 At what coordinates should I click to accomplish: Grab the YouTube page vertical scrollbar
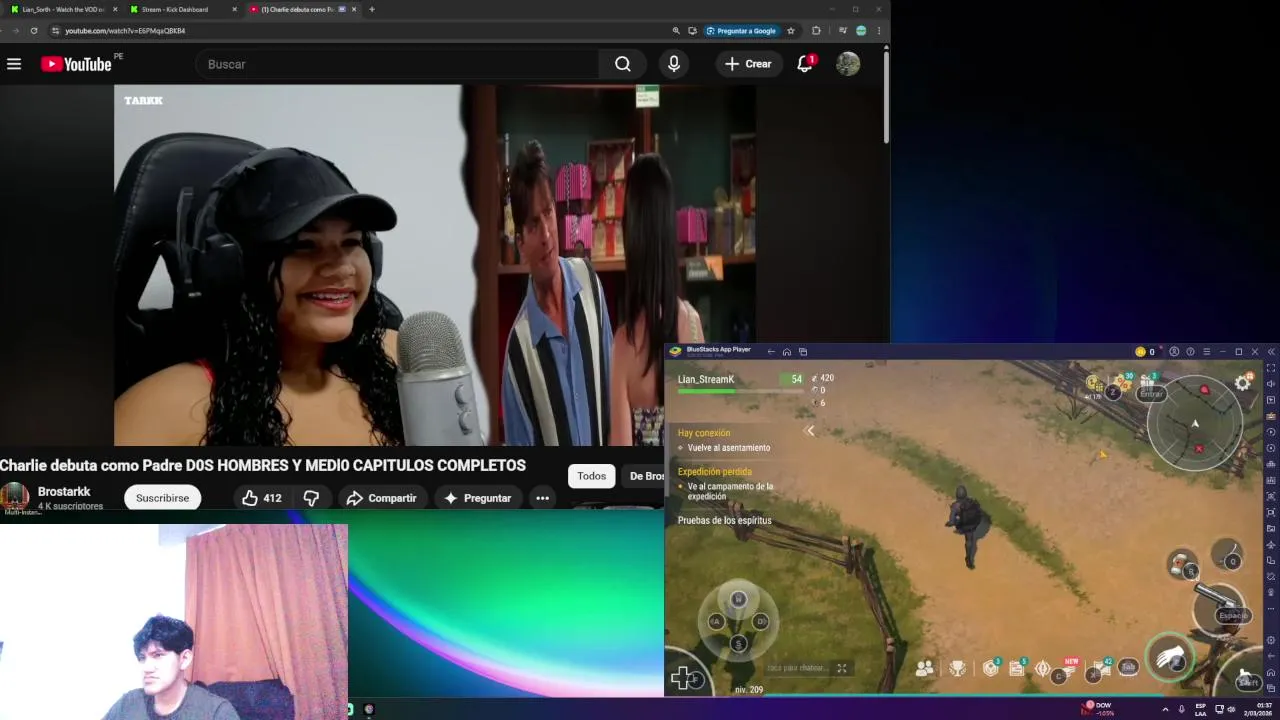886,96
